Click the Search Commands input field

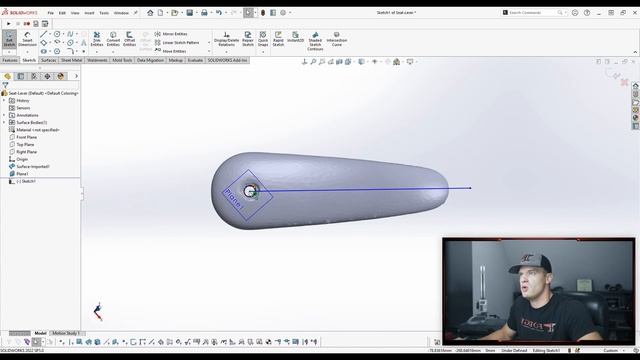pos(533,13)
